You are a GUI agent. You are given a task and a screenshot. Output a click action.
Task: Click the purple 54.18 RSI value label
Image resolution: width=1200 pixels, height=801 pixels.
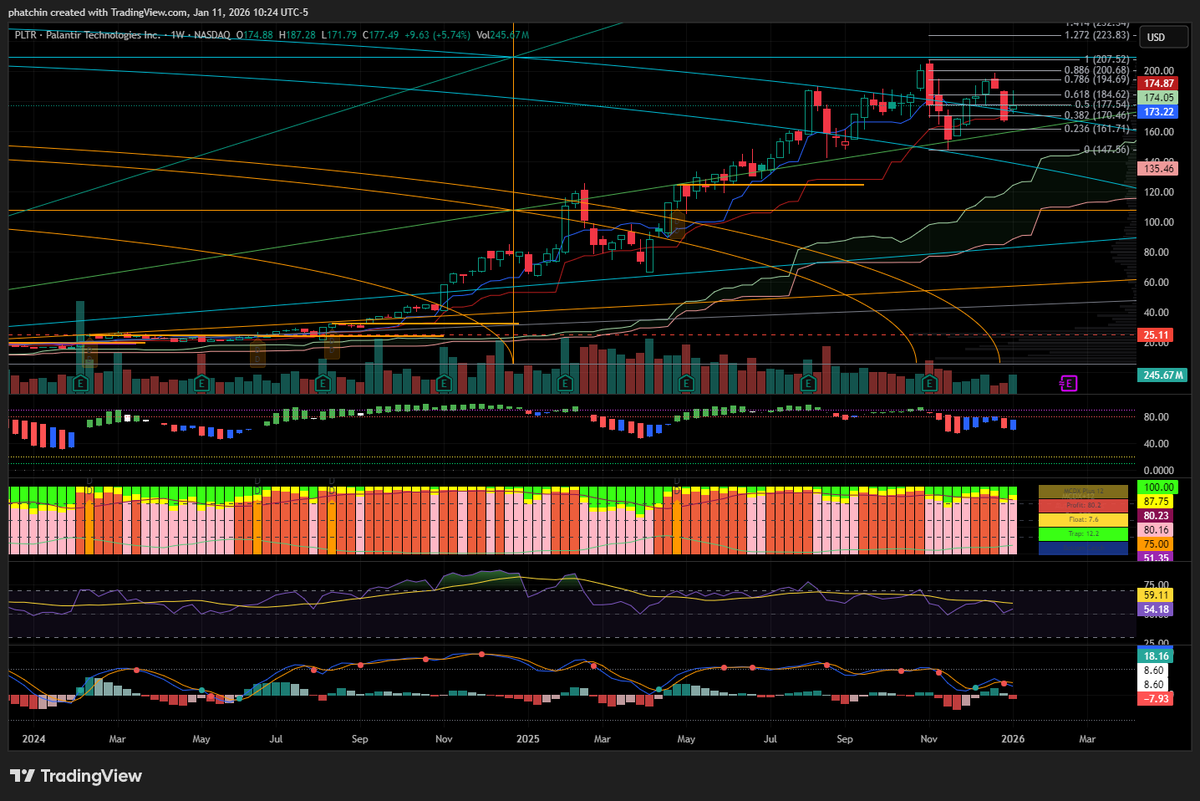(x=1157, y=609)
